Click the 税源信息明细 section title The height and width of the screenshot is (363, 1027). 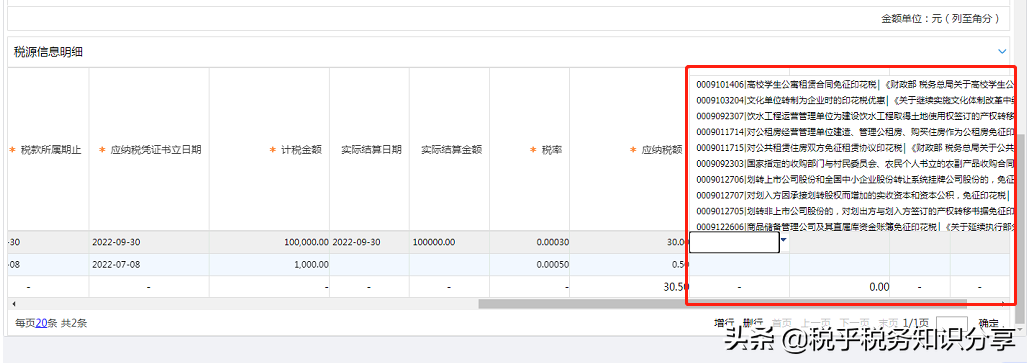tap(48, 52)
